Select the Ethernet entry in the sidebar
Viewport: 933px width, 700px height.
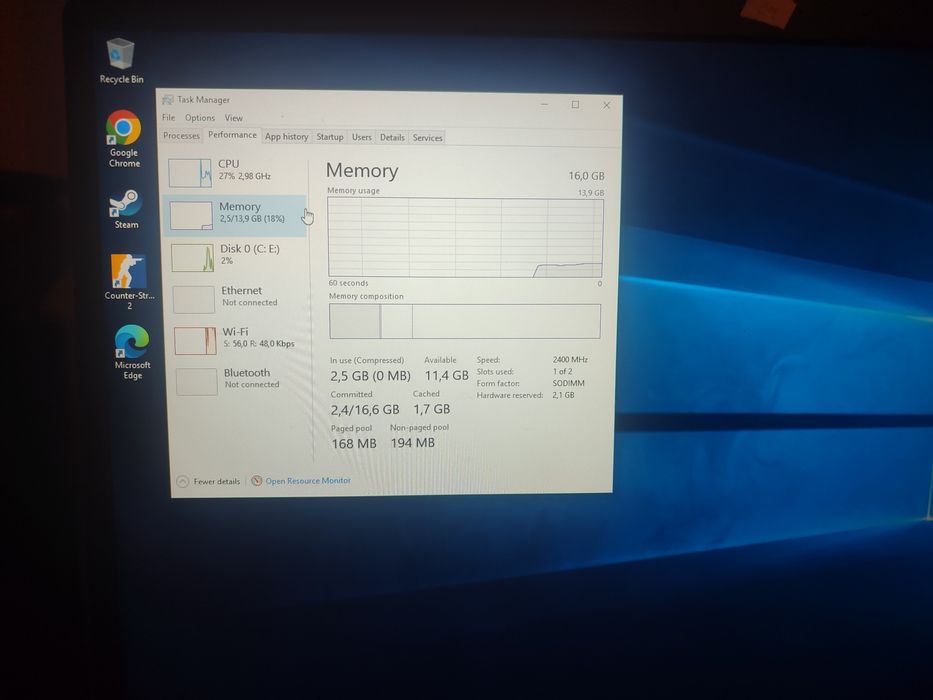[238, 298]
